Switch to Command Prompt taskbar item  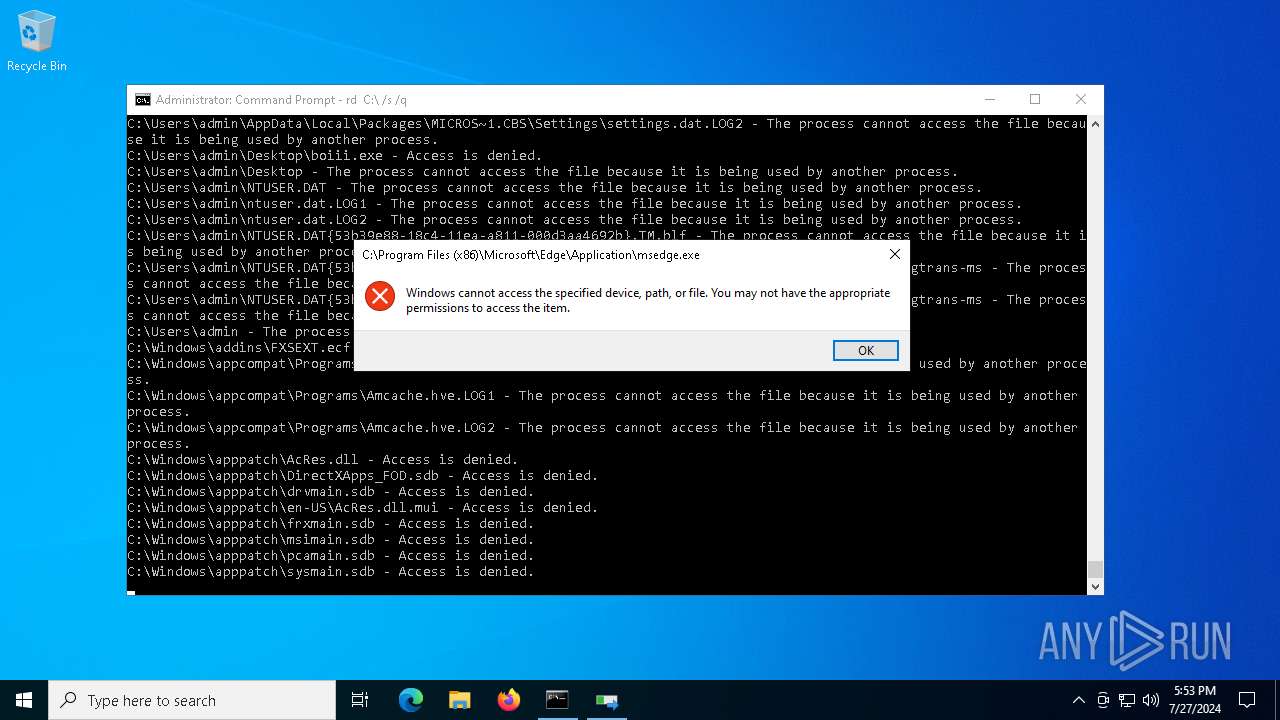pos(557,700)
